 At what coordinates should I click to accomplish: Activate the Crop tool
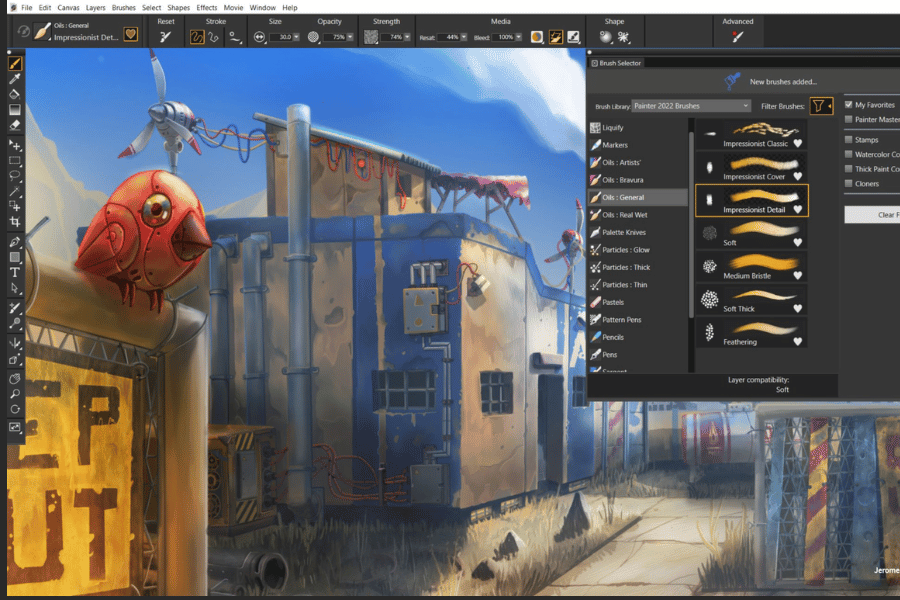click(x=15, y=222)
